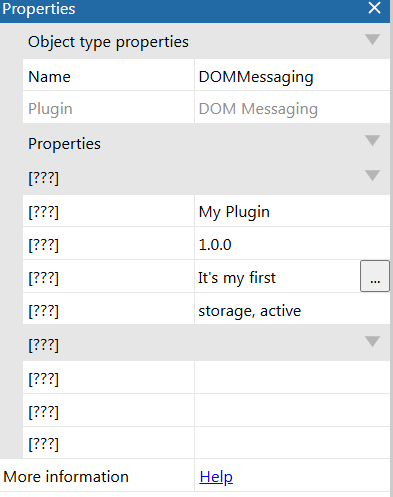Click the Properties section header text
Screen dimensions: 393x497
[64, 144]
